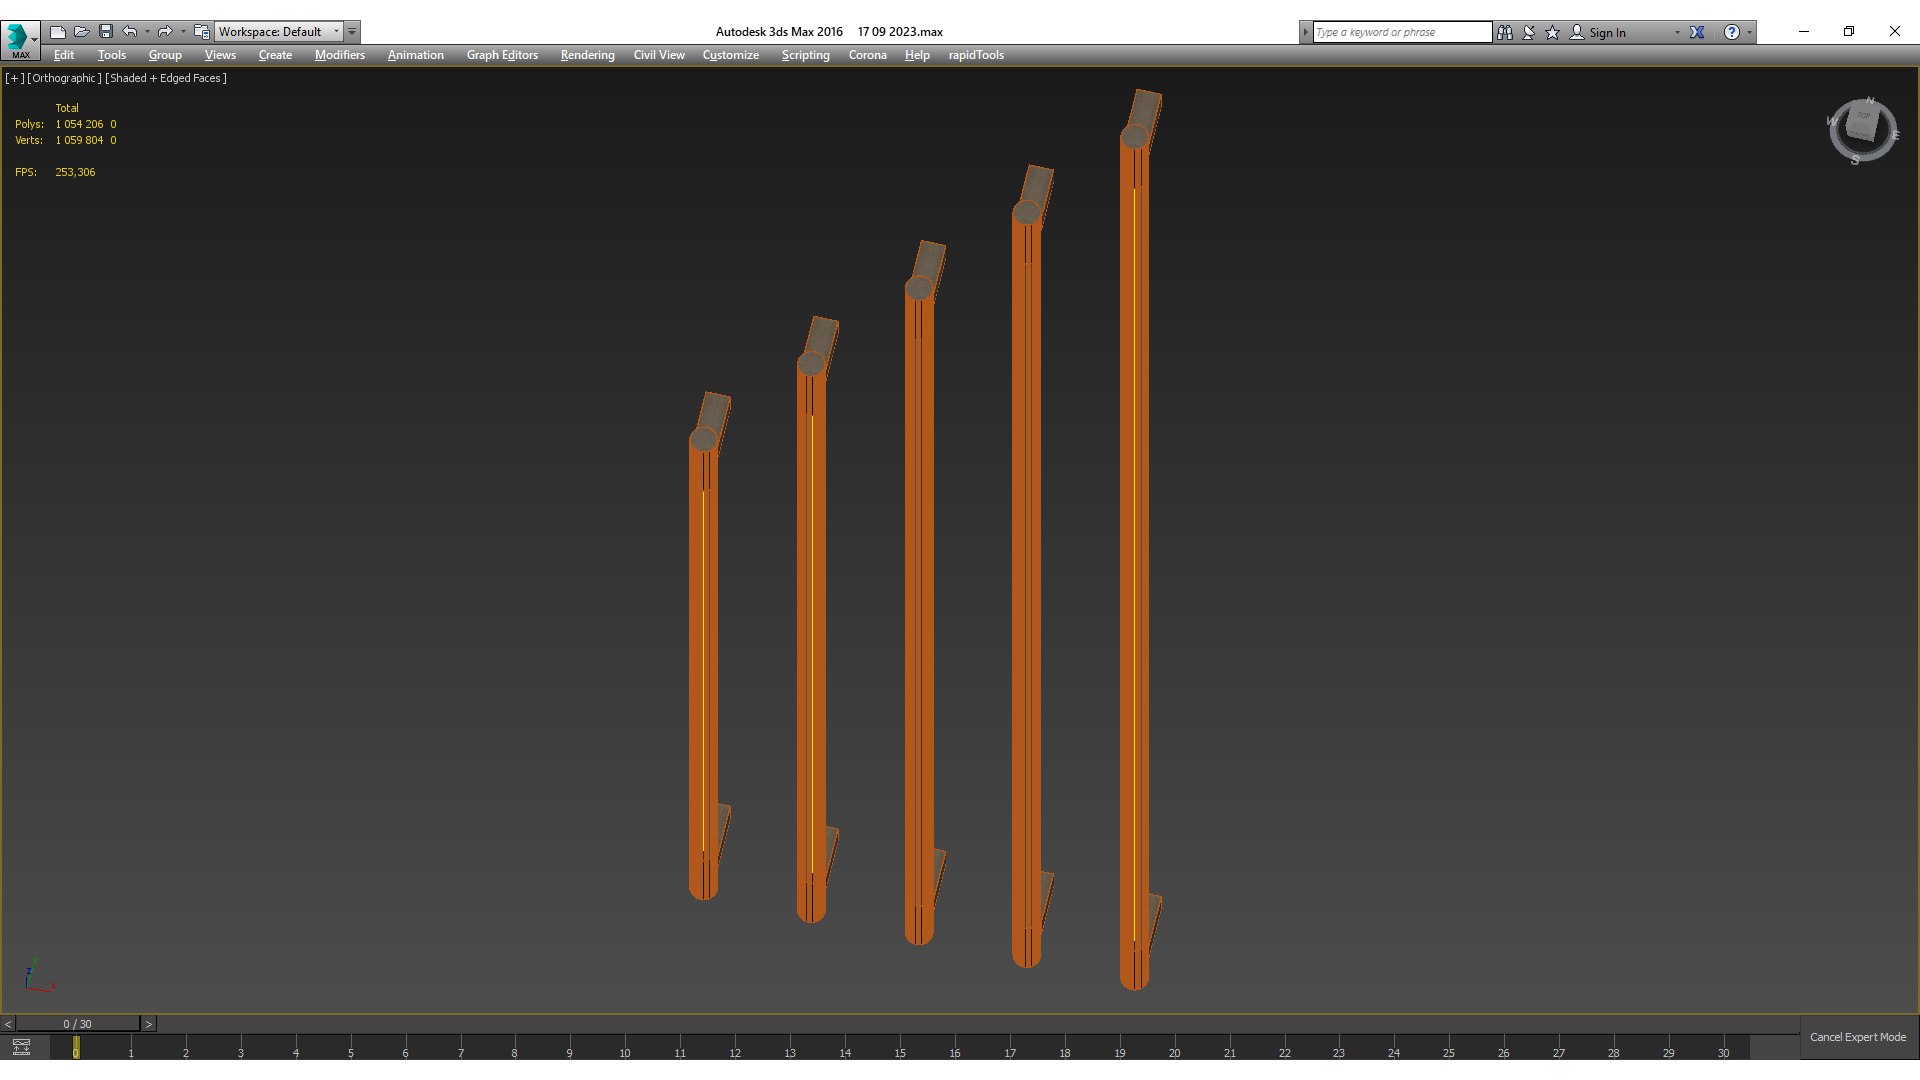Click the Save File floppy icon
Image resolution: width=1920 pixels, height=1080 pixels.
coord(106,32)
